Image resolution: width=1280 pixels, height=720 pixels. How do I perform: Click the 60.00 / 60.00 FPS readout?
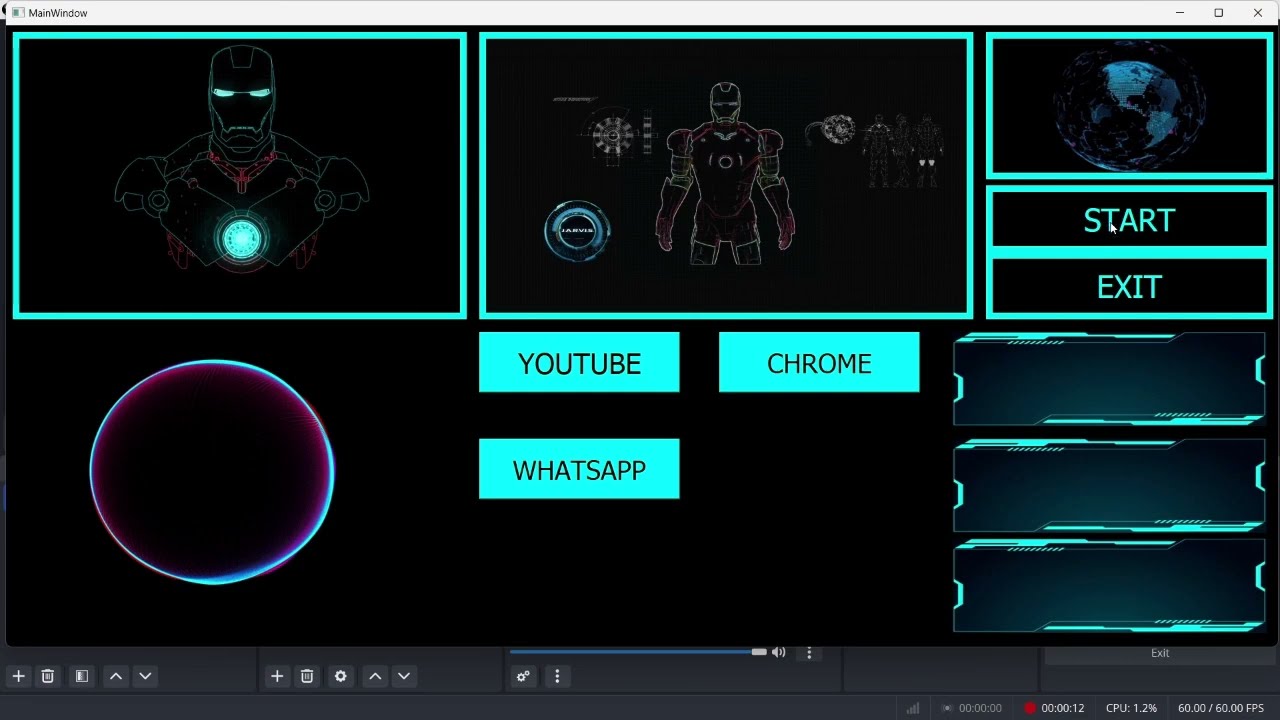[1221, 708]
